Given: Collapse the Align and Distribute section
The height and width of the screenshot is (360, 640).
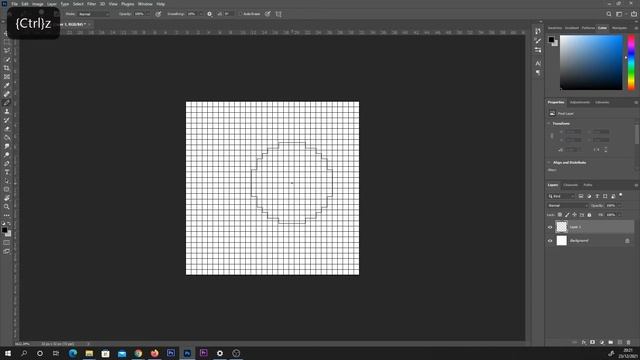Looking at the screenshot, I should [x=549, y=162].
